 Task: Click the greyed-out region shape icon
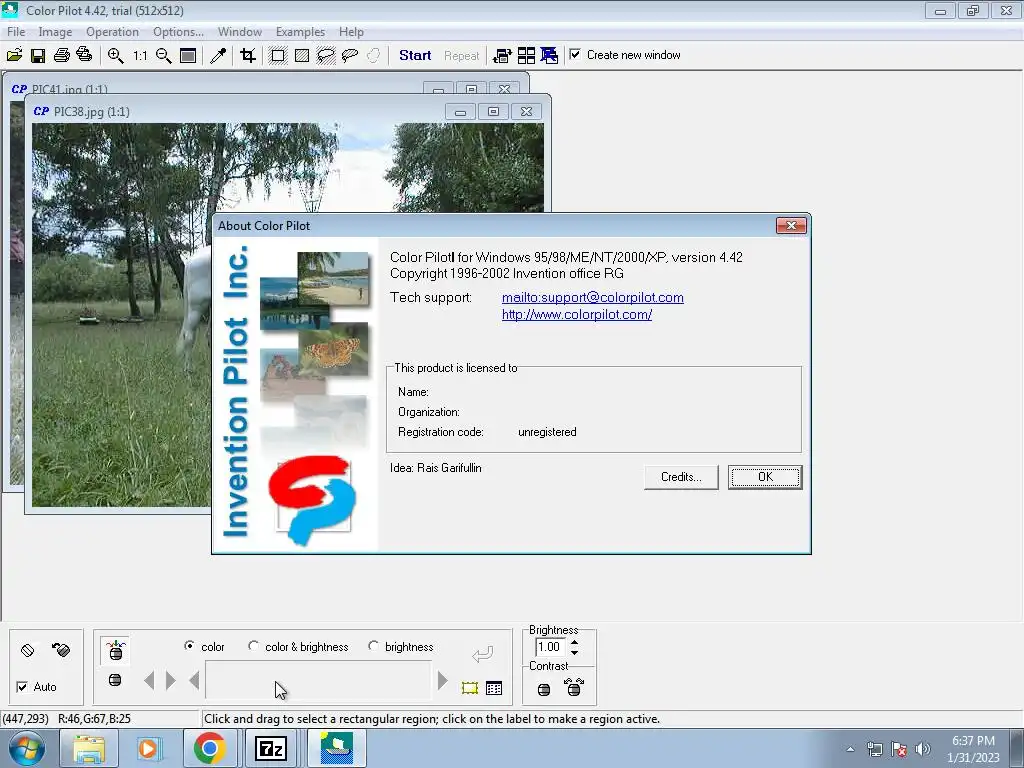374,56
